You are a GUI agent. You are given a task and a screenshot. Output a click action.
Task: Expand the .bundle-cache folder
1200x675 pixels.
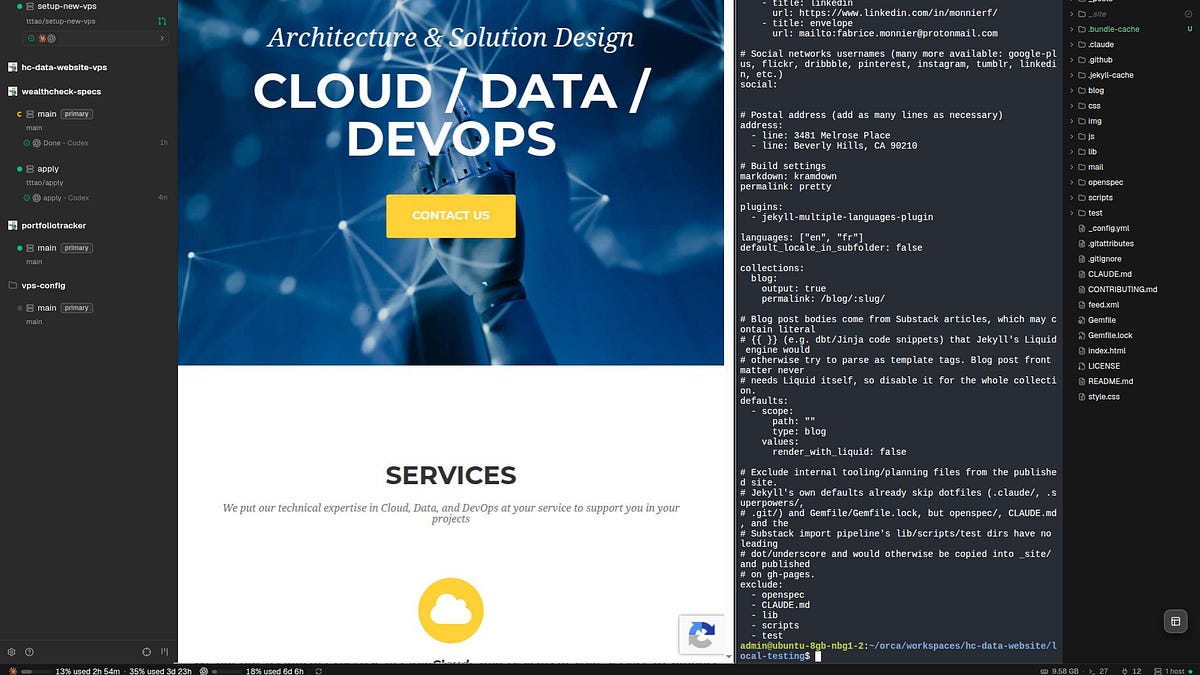click(x=1071, y=29)
